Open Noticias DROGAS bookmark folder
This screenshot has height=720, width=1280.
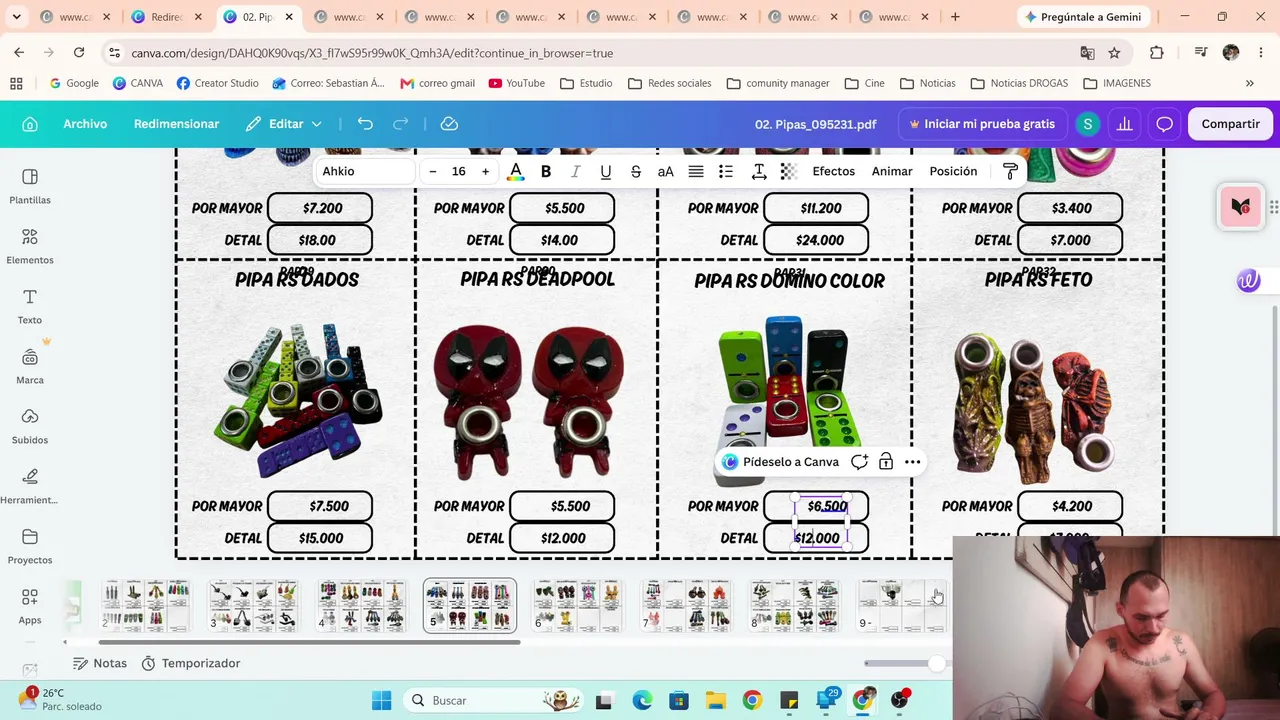[1019, 83]
